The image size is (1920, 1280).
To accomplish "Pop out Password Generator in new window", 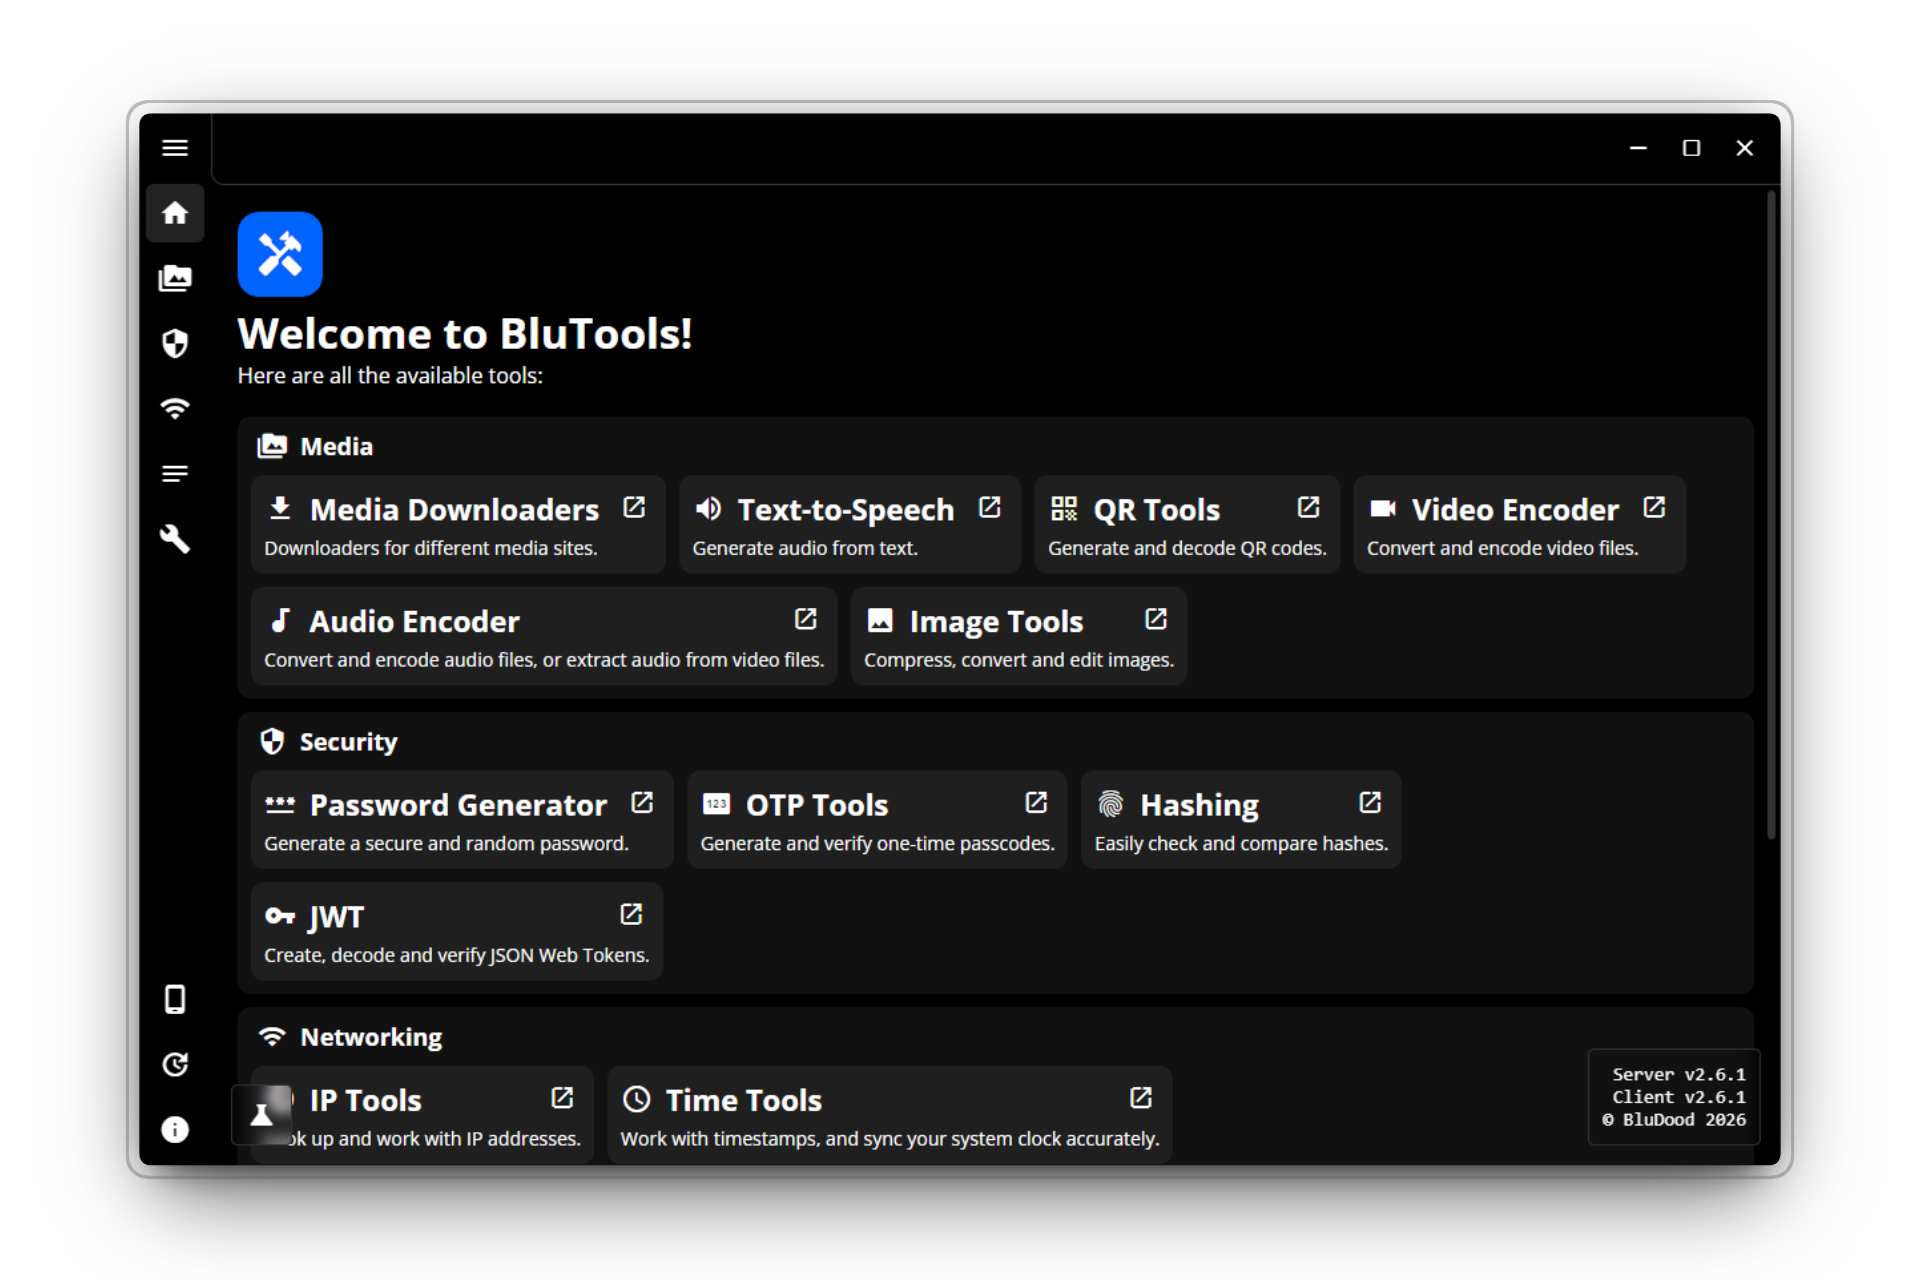I will (642, 802).
